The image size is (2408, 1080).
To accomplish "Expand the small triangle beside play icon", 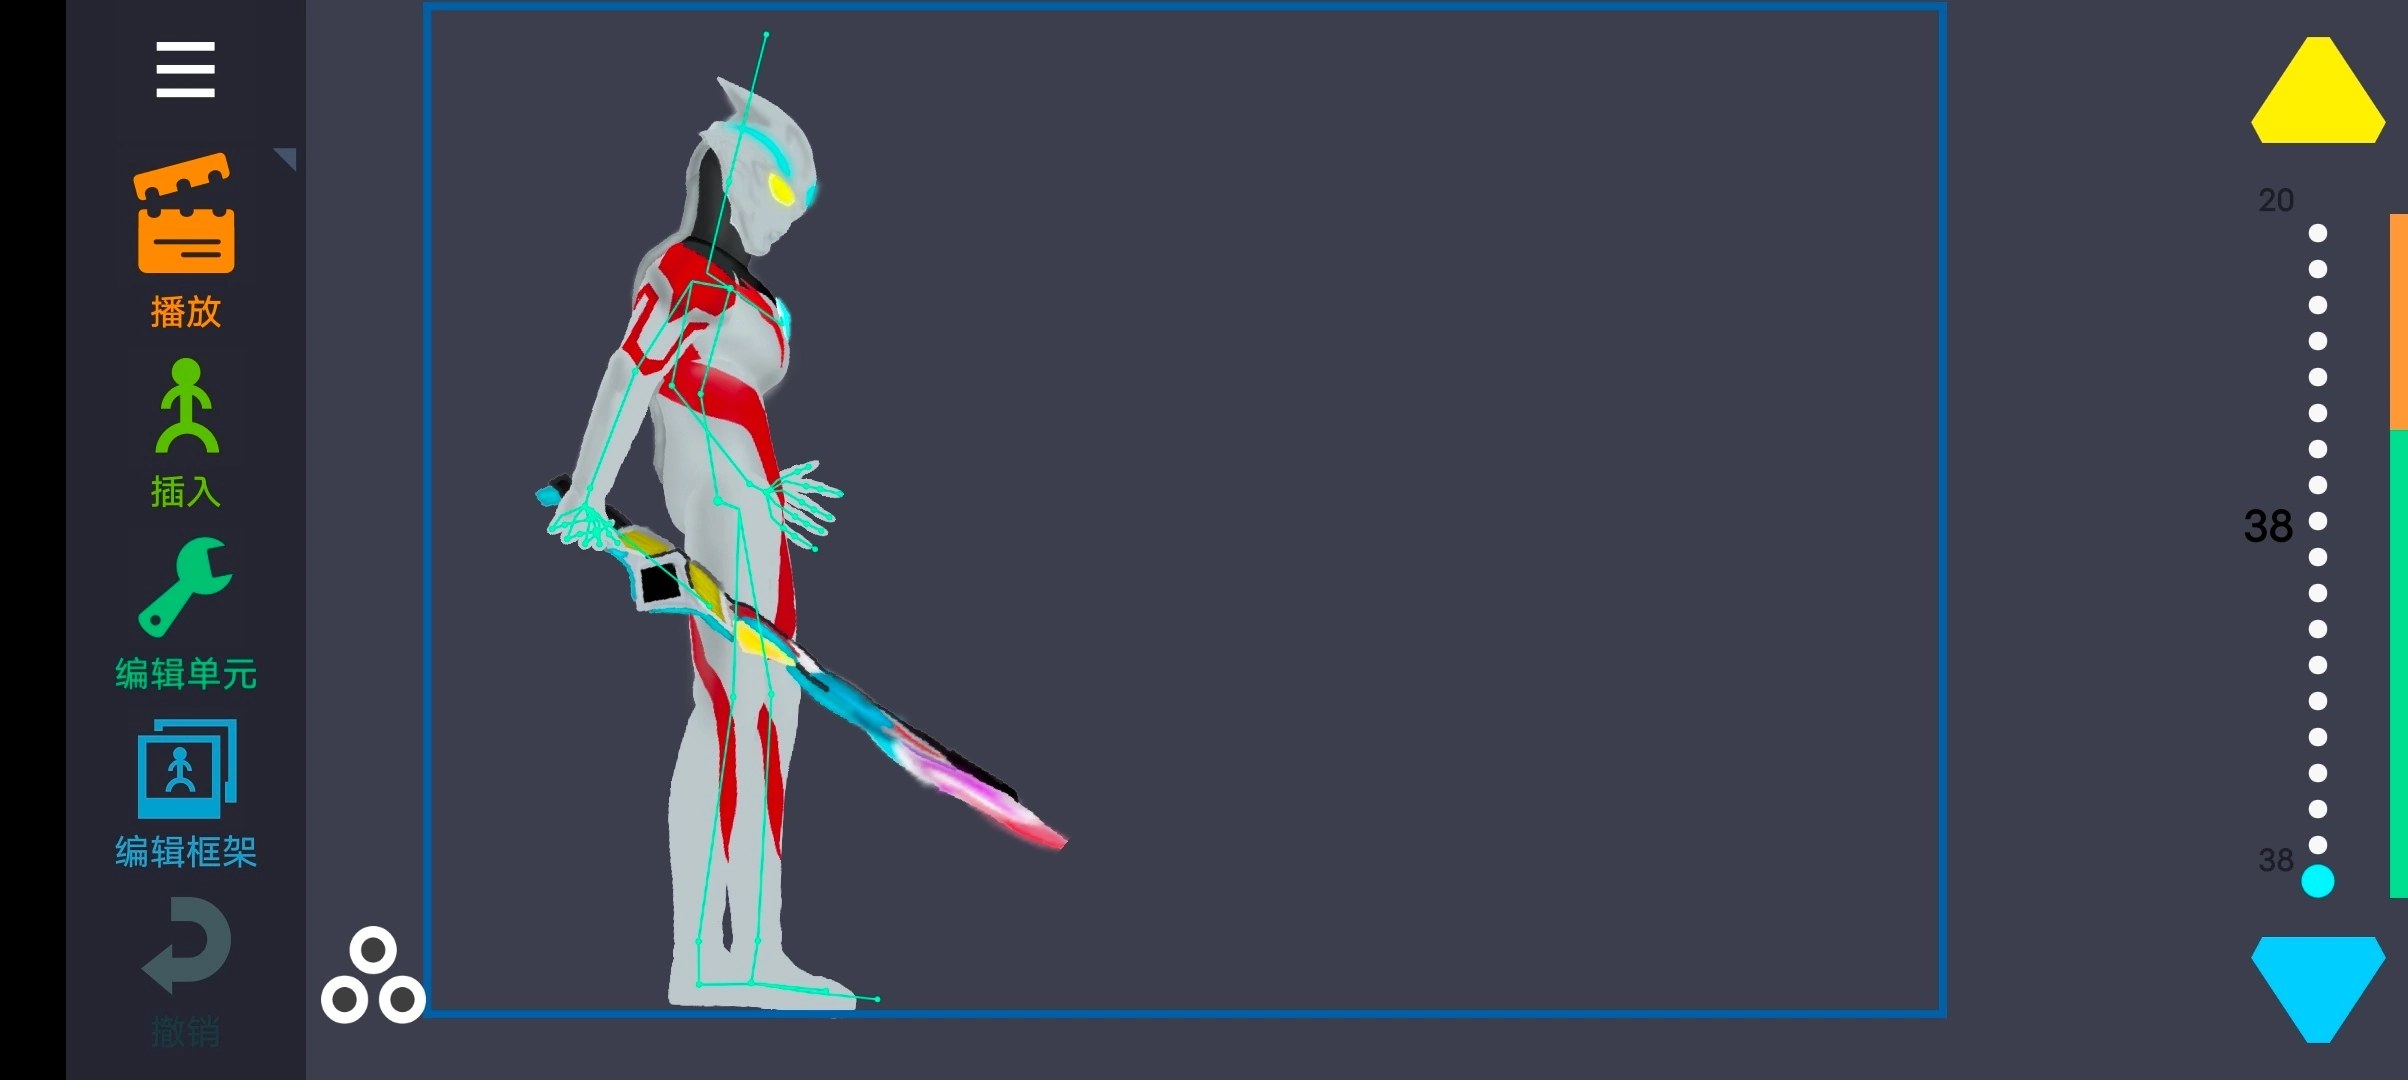I will (286, 158).
